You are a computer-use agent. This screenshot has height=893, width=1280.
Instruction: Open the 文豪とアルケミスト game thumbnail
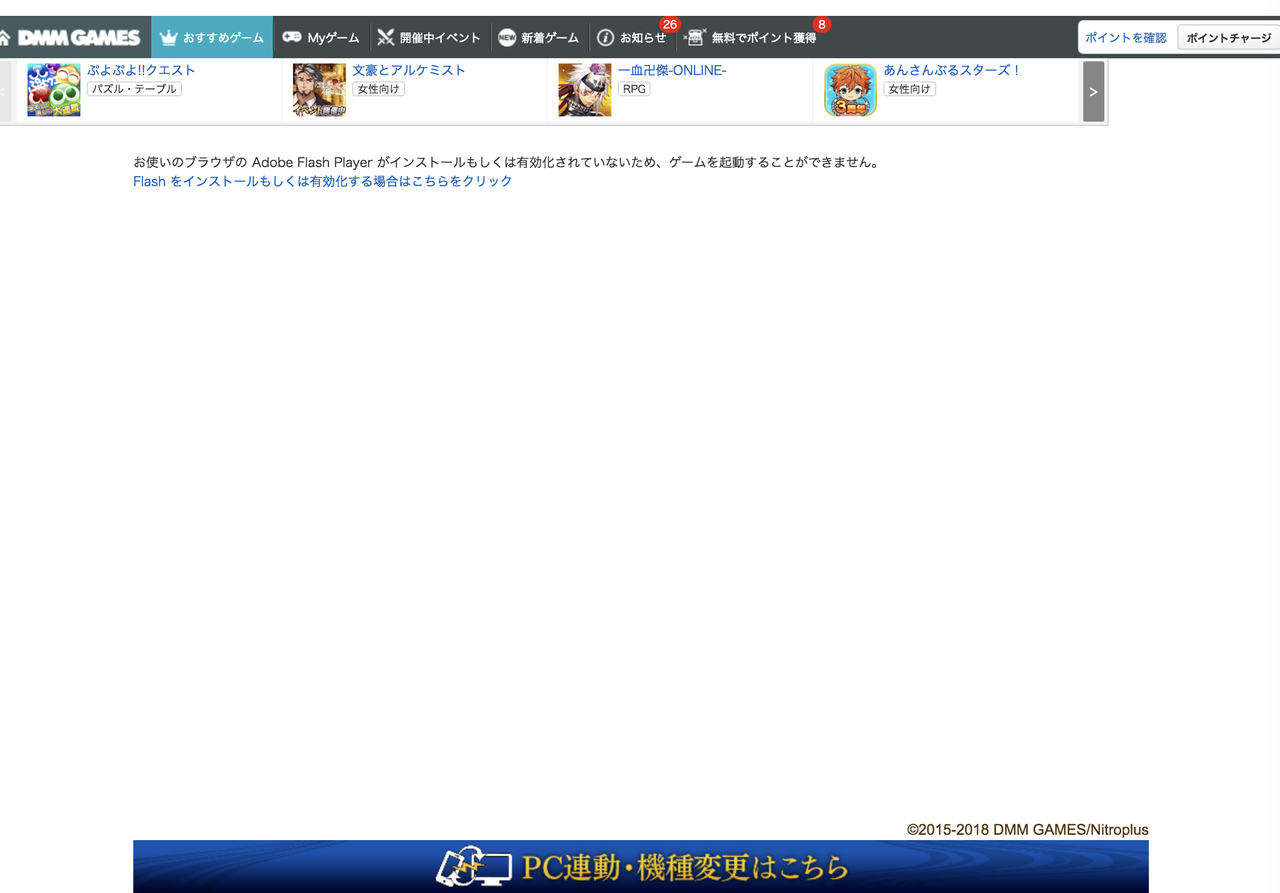point(319,90)
